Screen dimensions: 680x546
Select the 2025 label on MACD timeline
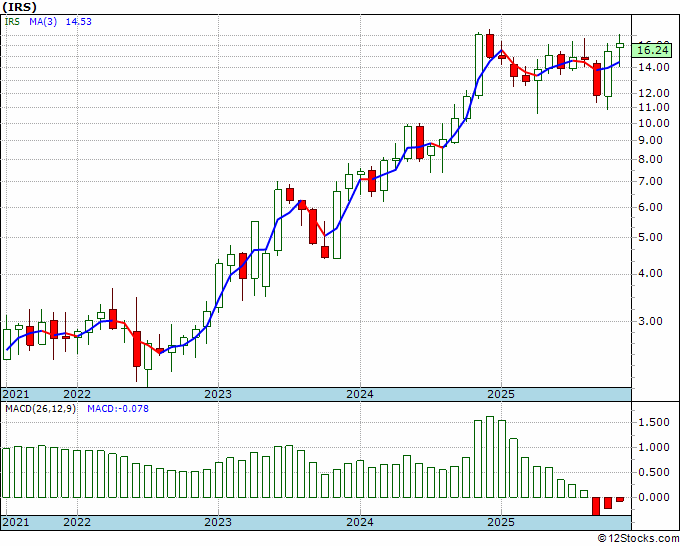click(x=501, y=522)
